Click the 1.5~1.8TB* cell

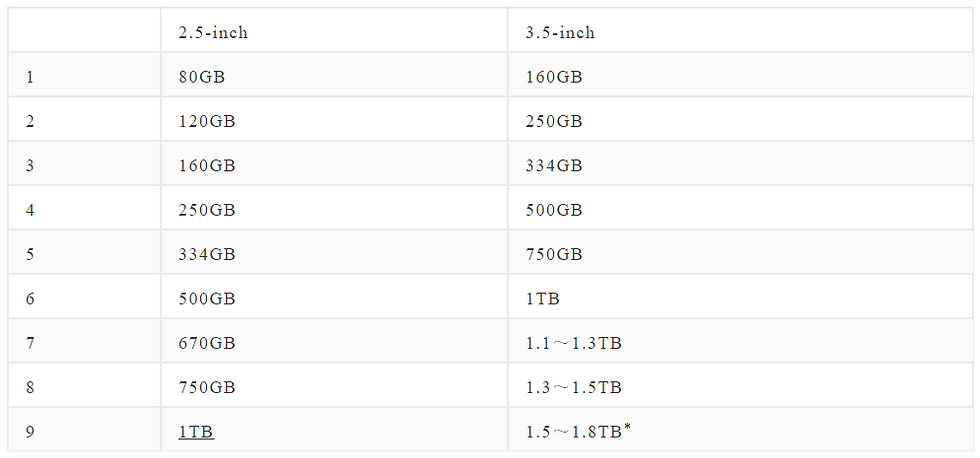740,430
